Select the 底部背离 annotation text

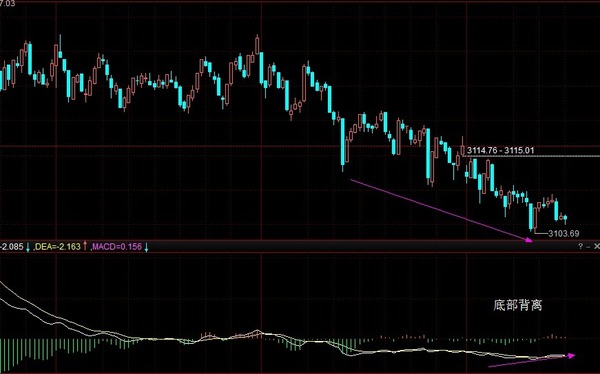click(518, 305)
